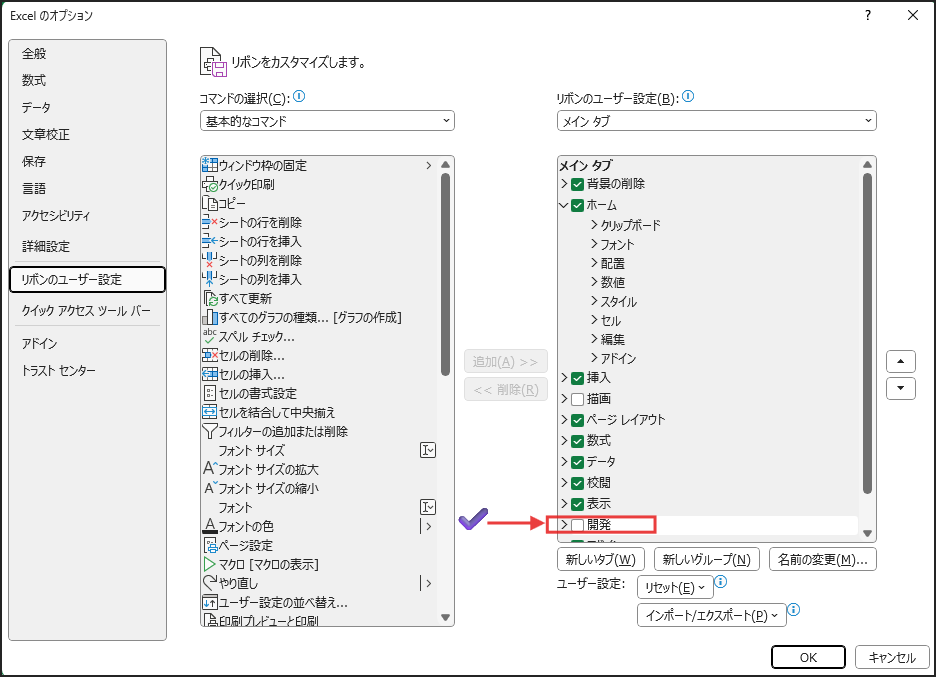The width and height of the screenshot is (936, 677).
Task: Click the ウィンドウ枠の固定 command icon
Action: click(x=210, y=165)
